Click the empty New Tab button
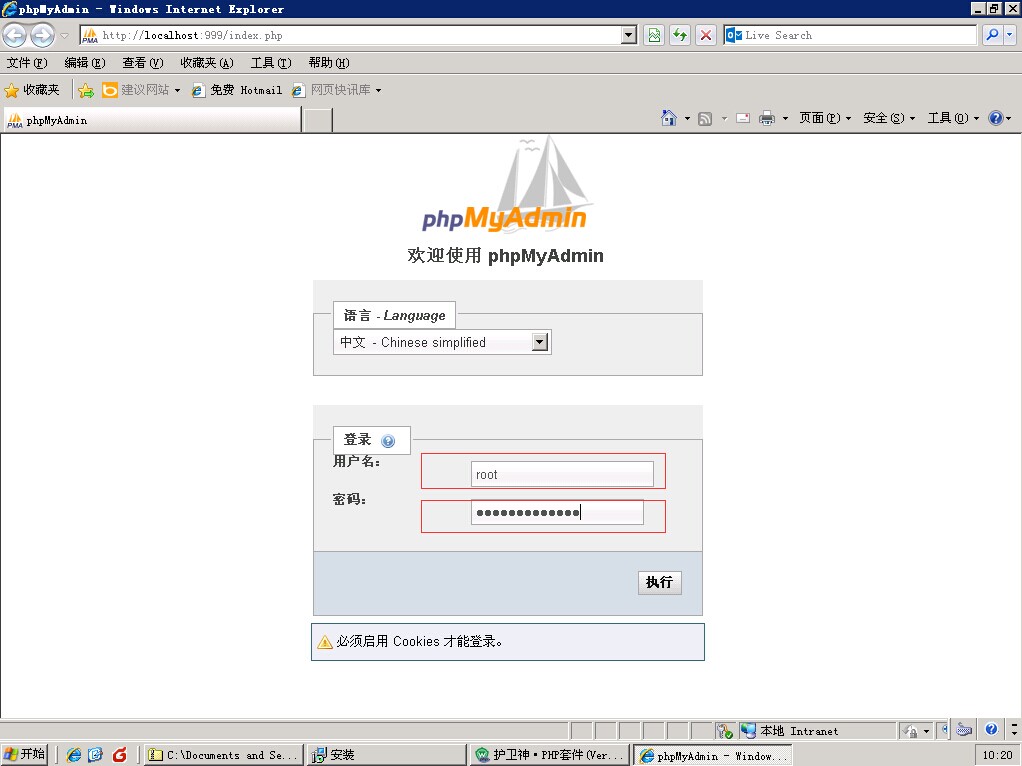This screenshot has height=766, width=1022. [x=318, y=120]
